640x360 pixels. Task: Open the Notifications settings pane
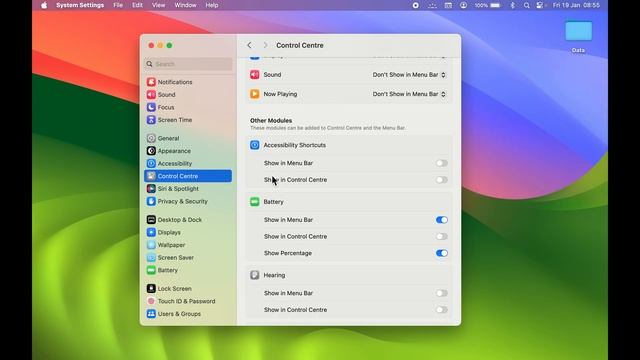[169, 82]
